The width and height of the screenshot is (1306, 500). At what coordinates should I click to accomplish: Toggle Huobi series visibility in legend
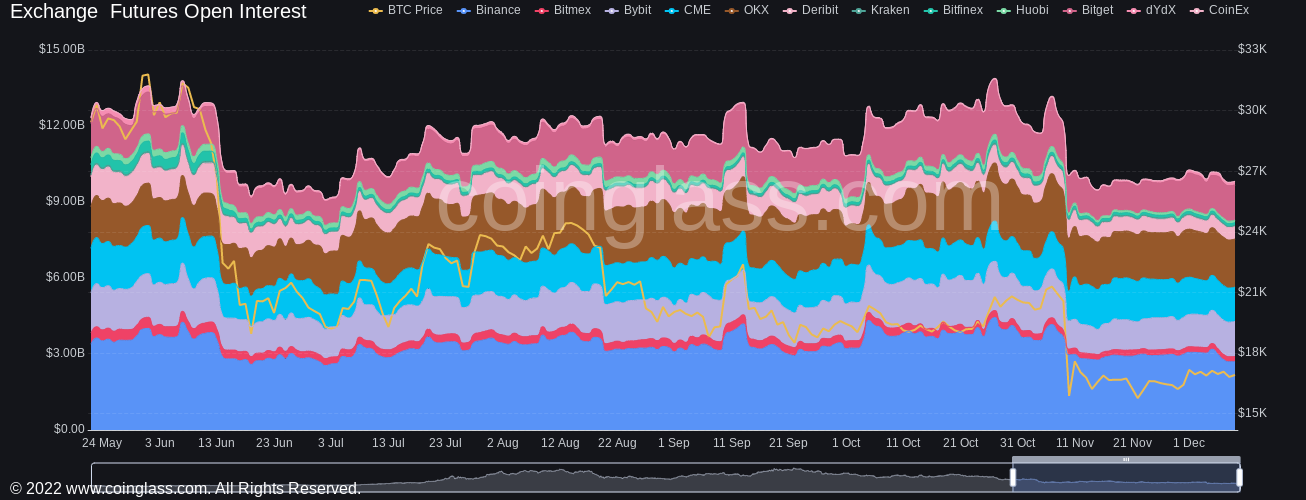[x=1004, y=11]
